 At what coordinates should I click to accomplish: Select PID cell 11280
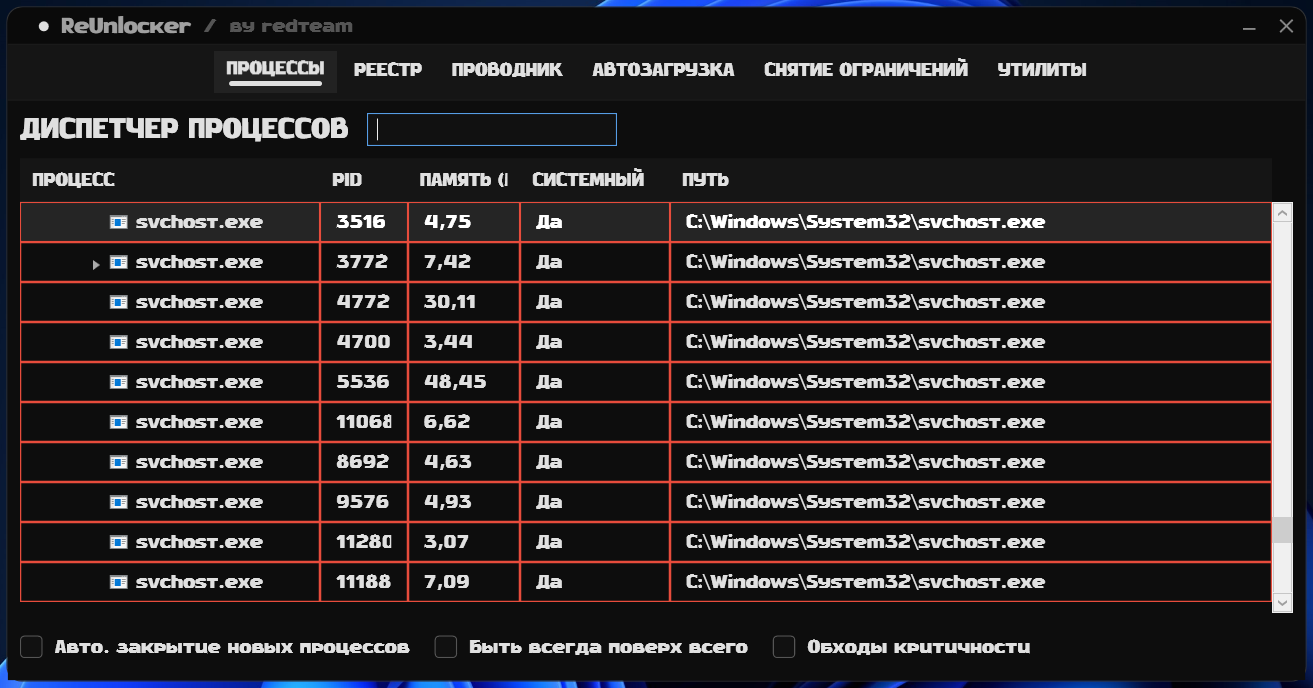(364, 542)
